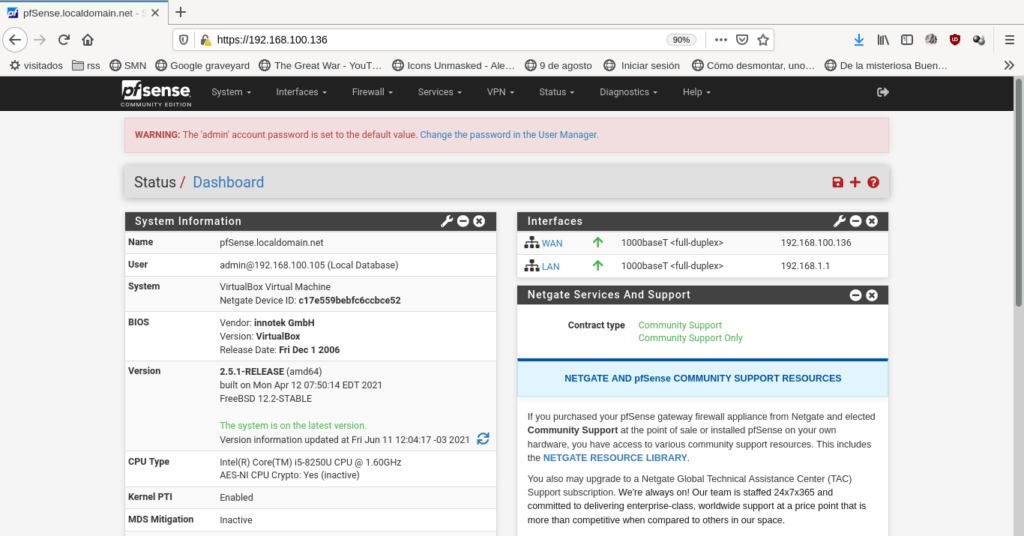
Task: Click the LAN interface network icon
Action: click(x=532, y=266)
